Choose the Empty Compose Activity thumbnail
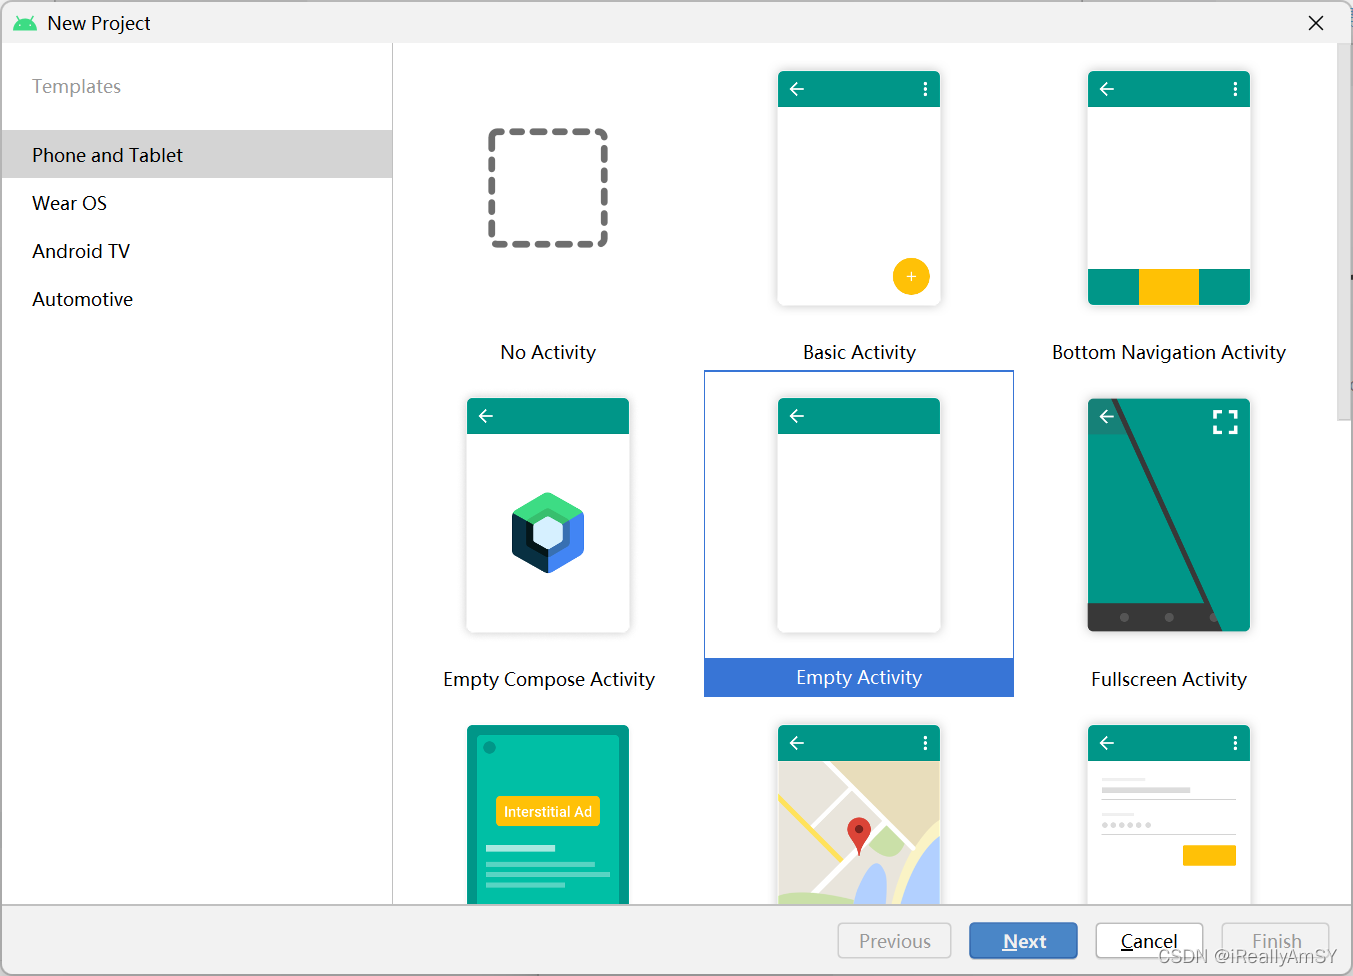 pos(548,515)
